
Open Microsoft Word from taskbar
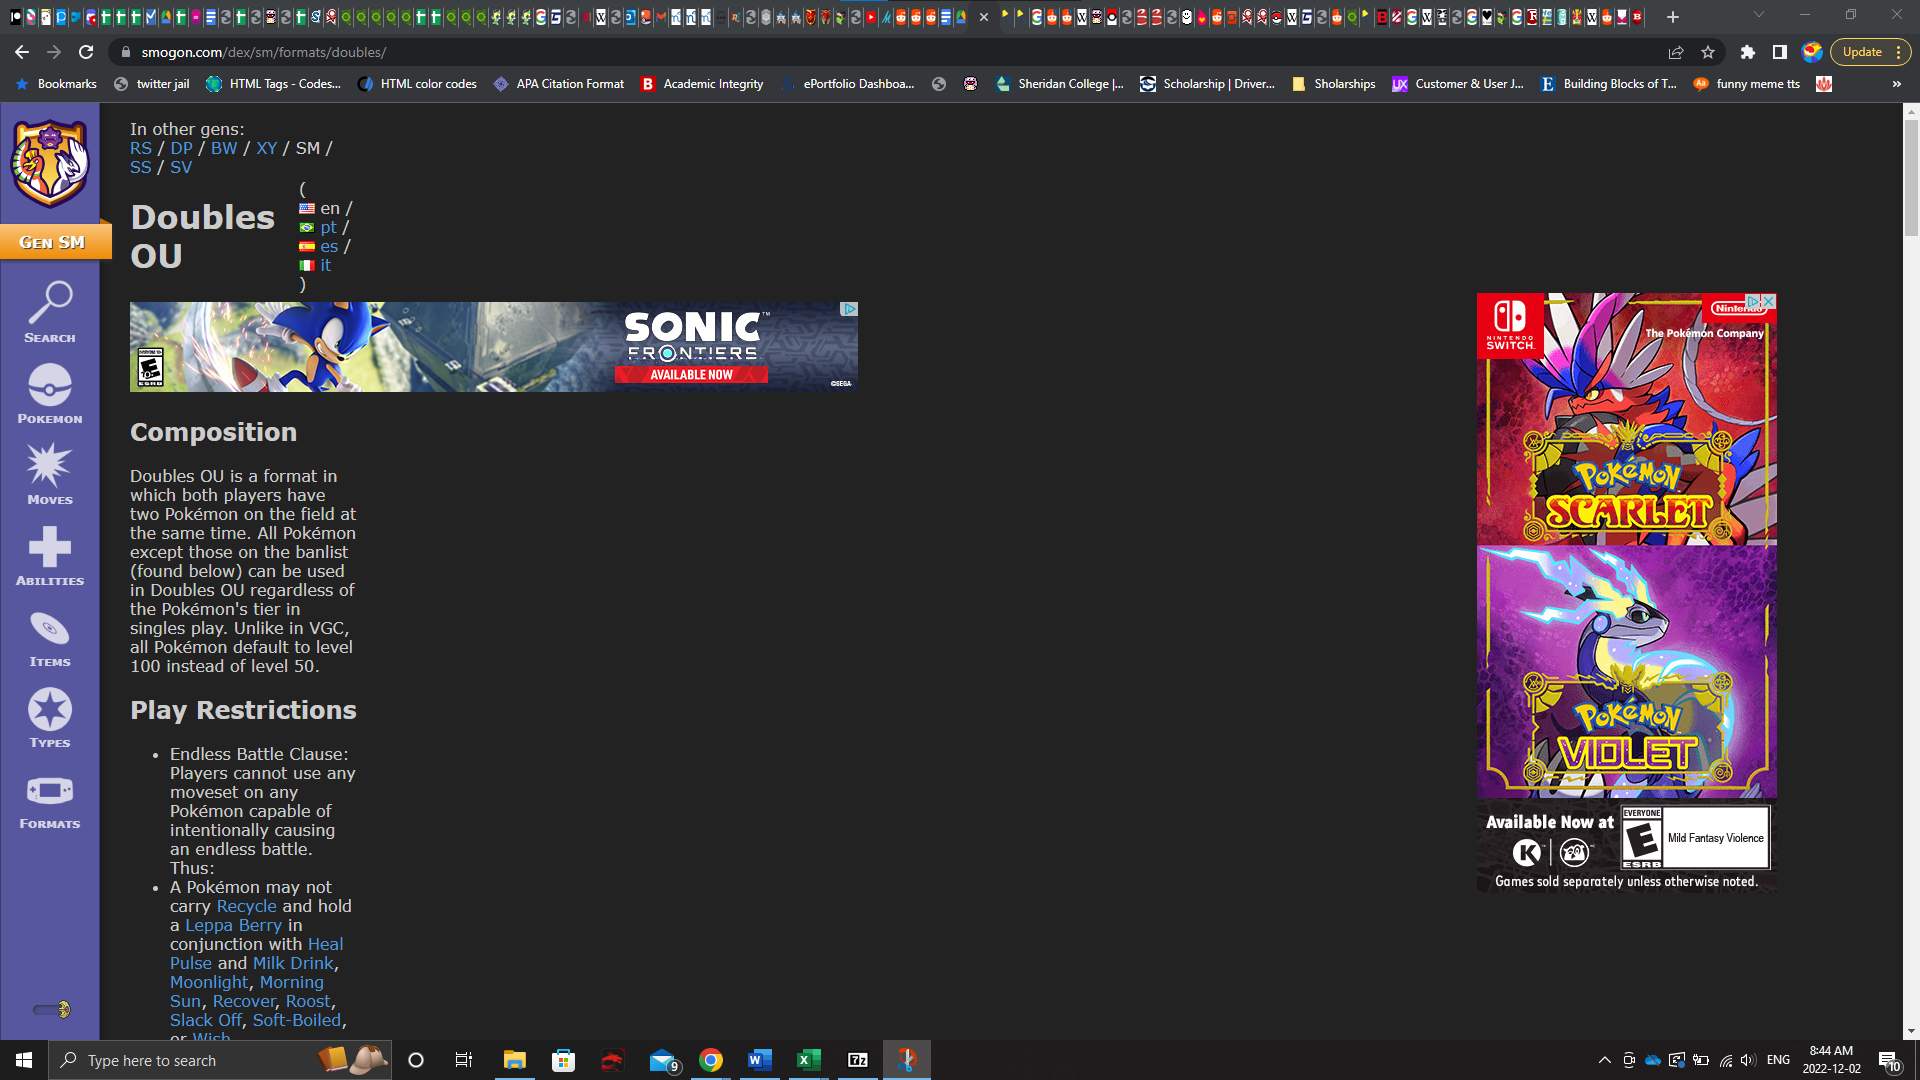point(759,1060)
